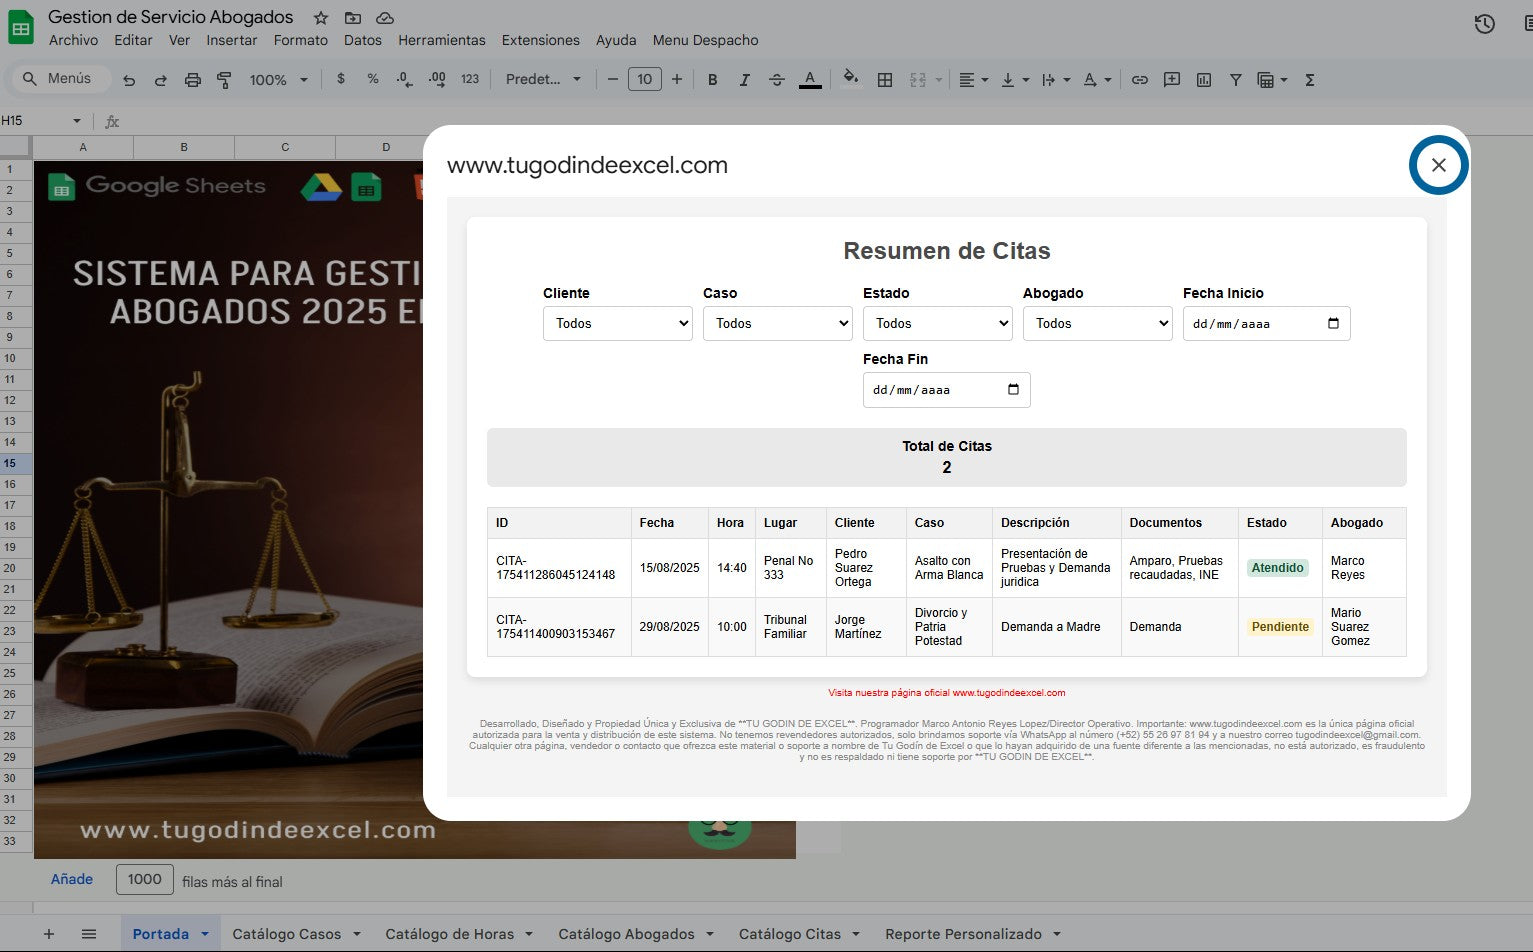Create a filter using funnel icon

tap(1236, 80)
